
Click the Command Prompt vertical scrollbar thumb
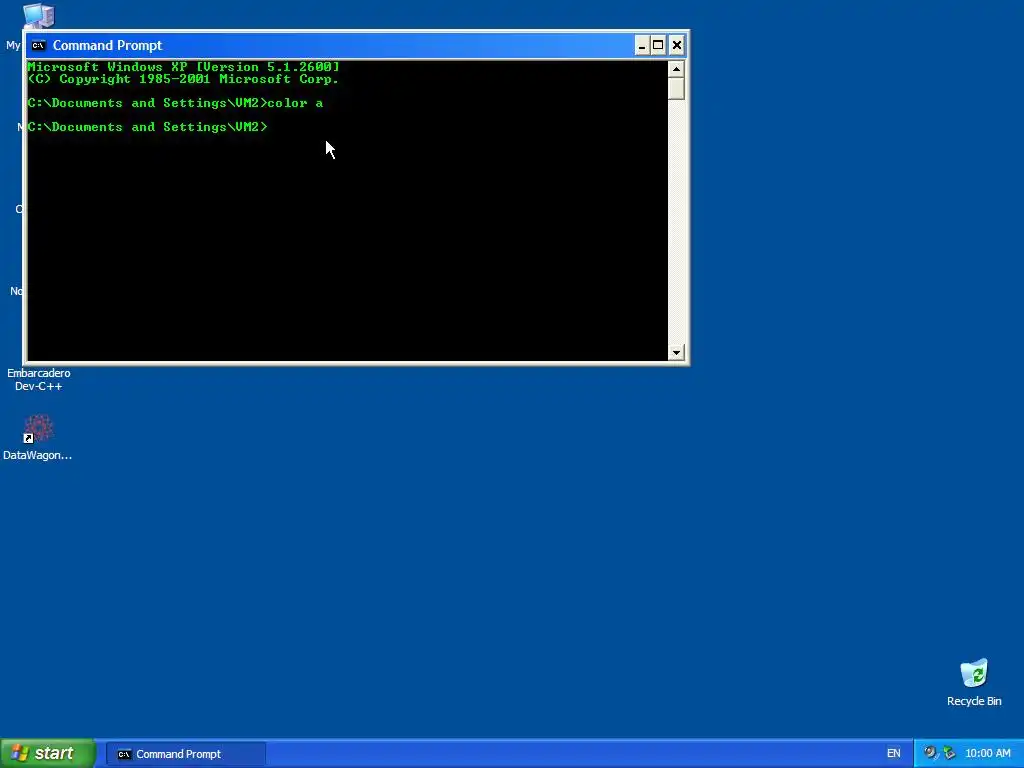click(x=676, y=88)
